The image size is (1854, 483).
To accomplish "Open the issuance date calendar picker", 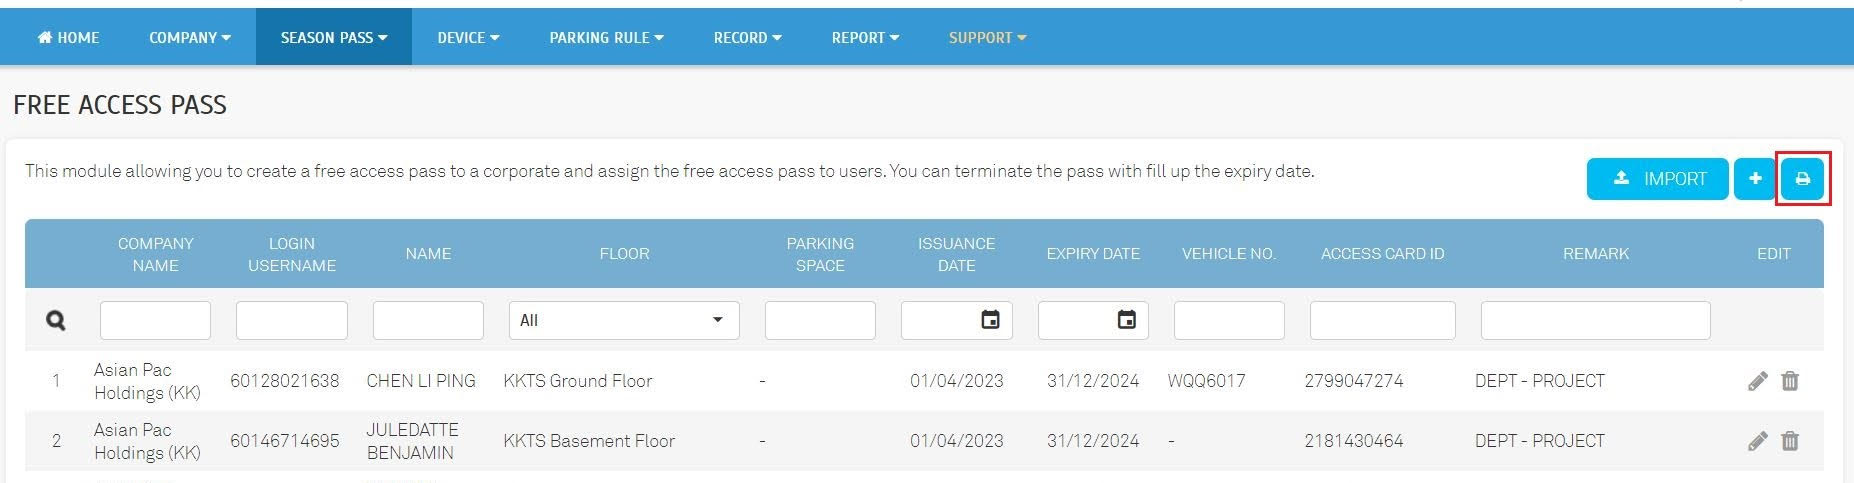I will (x=990, y=320).
